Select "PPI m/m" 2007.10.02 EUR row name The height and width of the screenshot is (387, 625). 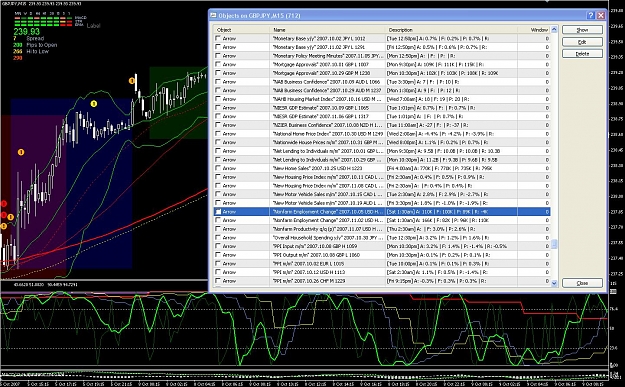(308, 263)
